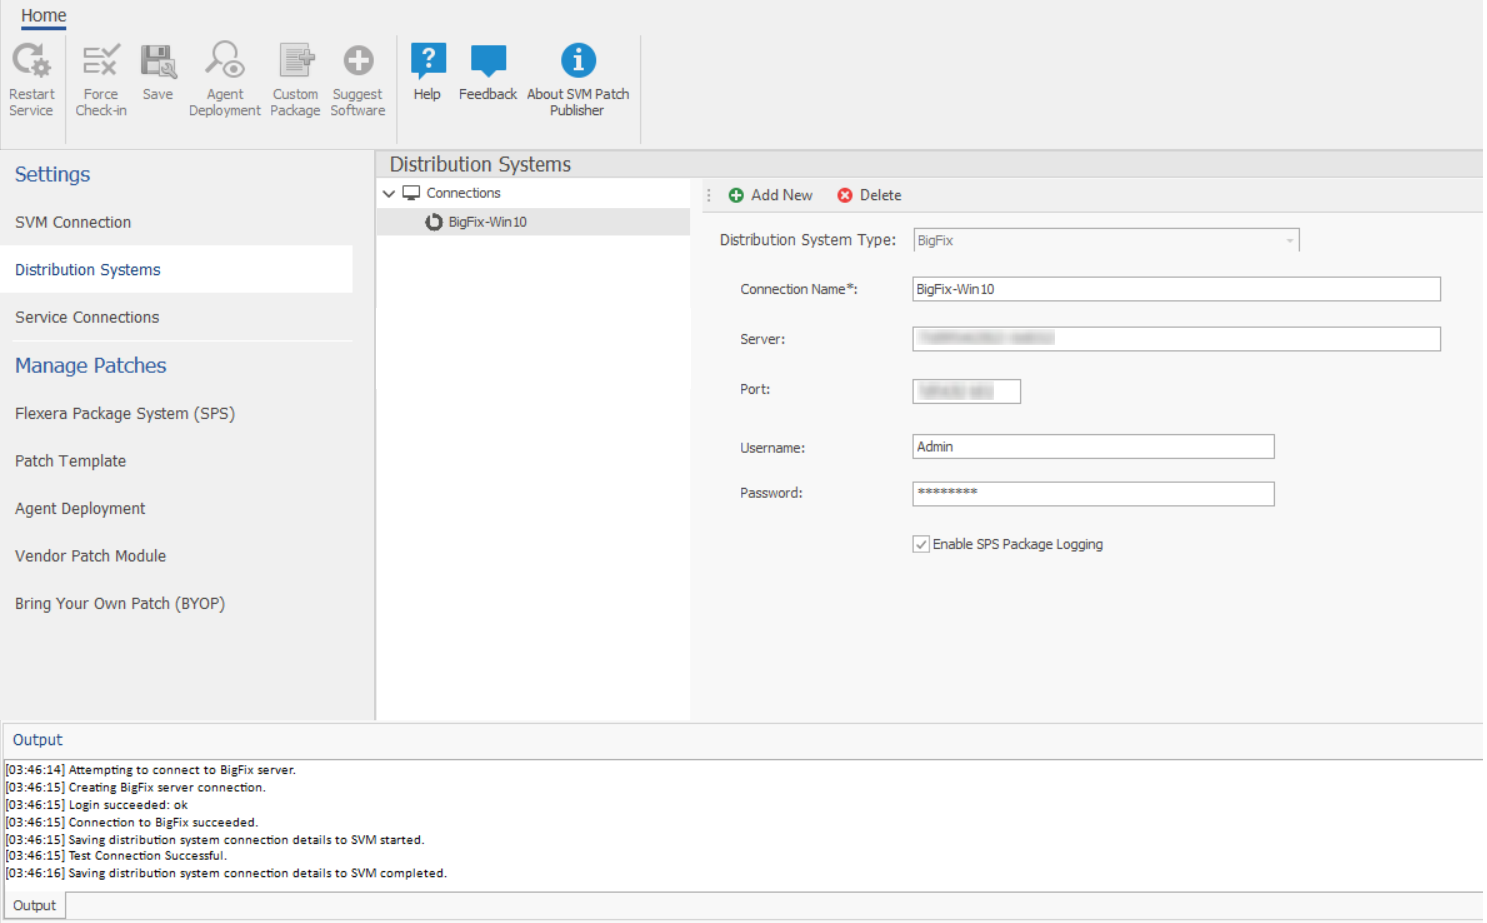
Task: Open the Agent Deployment toolbar icon
Action: 225,62
